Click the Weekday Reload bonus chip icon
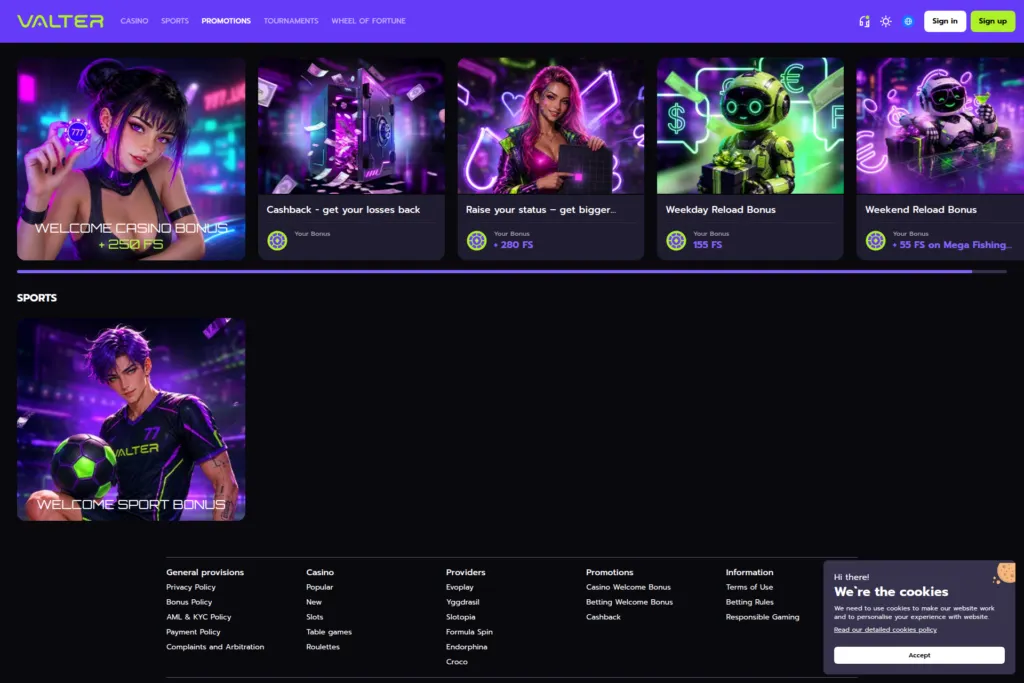1024x683 pixels. point(676,240)
